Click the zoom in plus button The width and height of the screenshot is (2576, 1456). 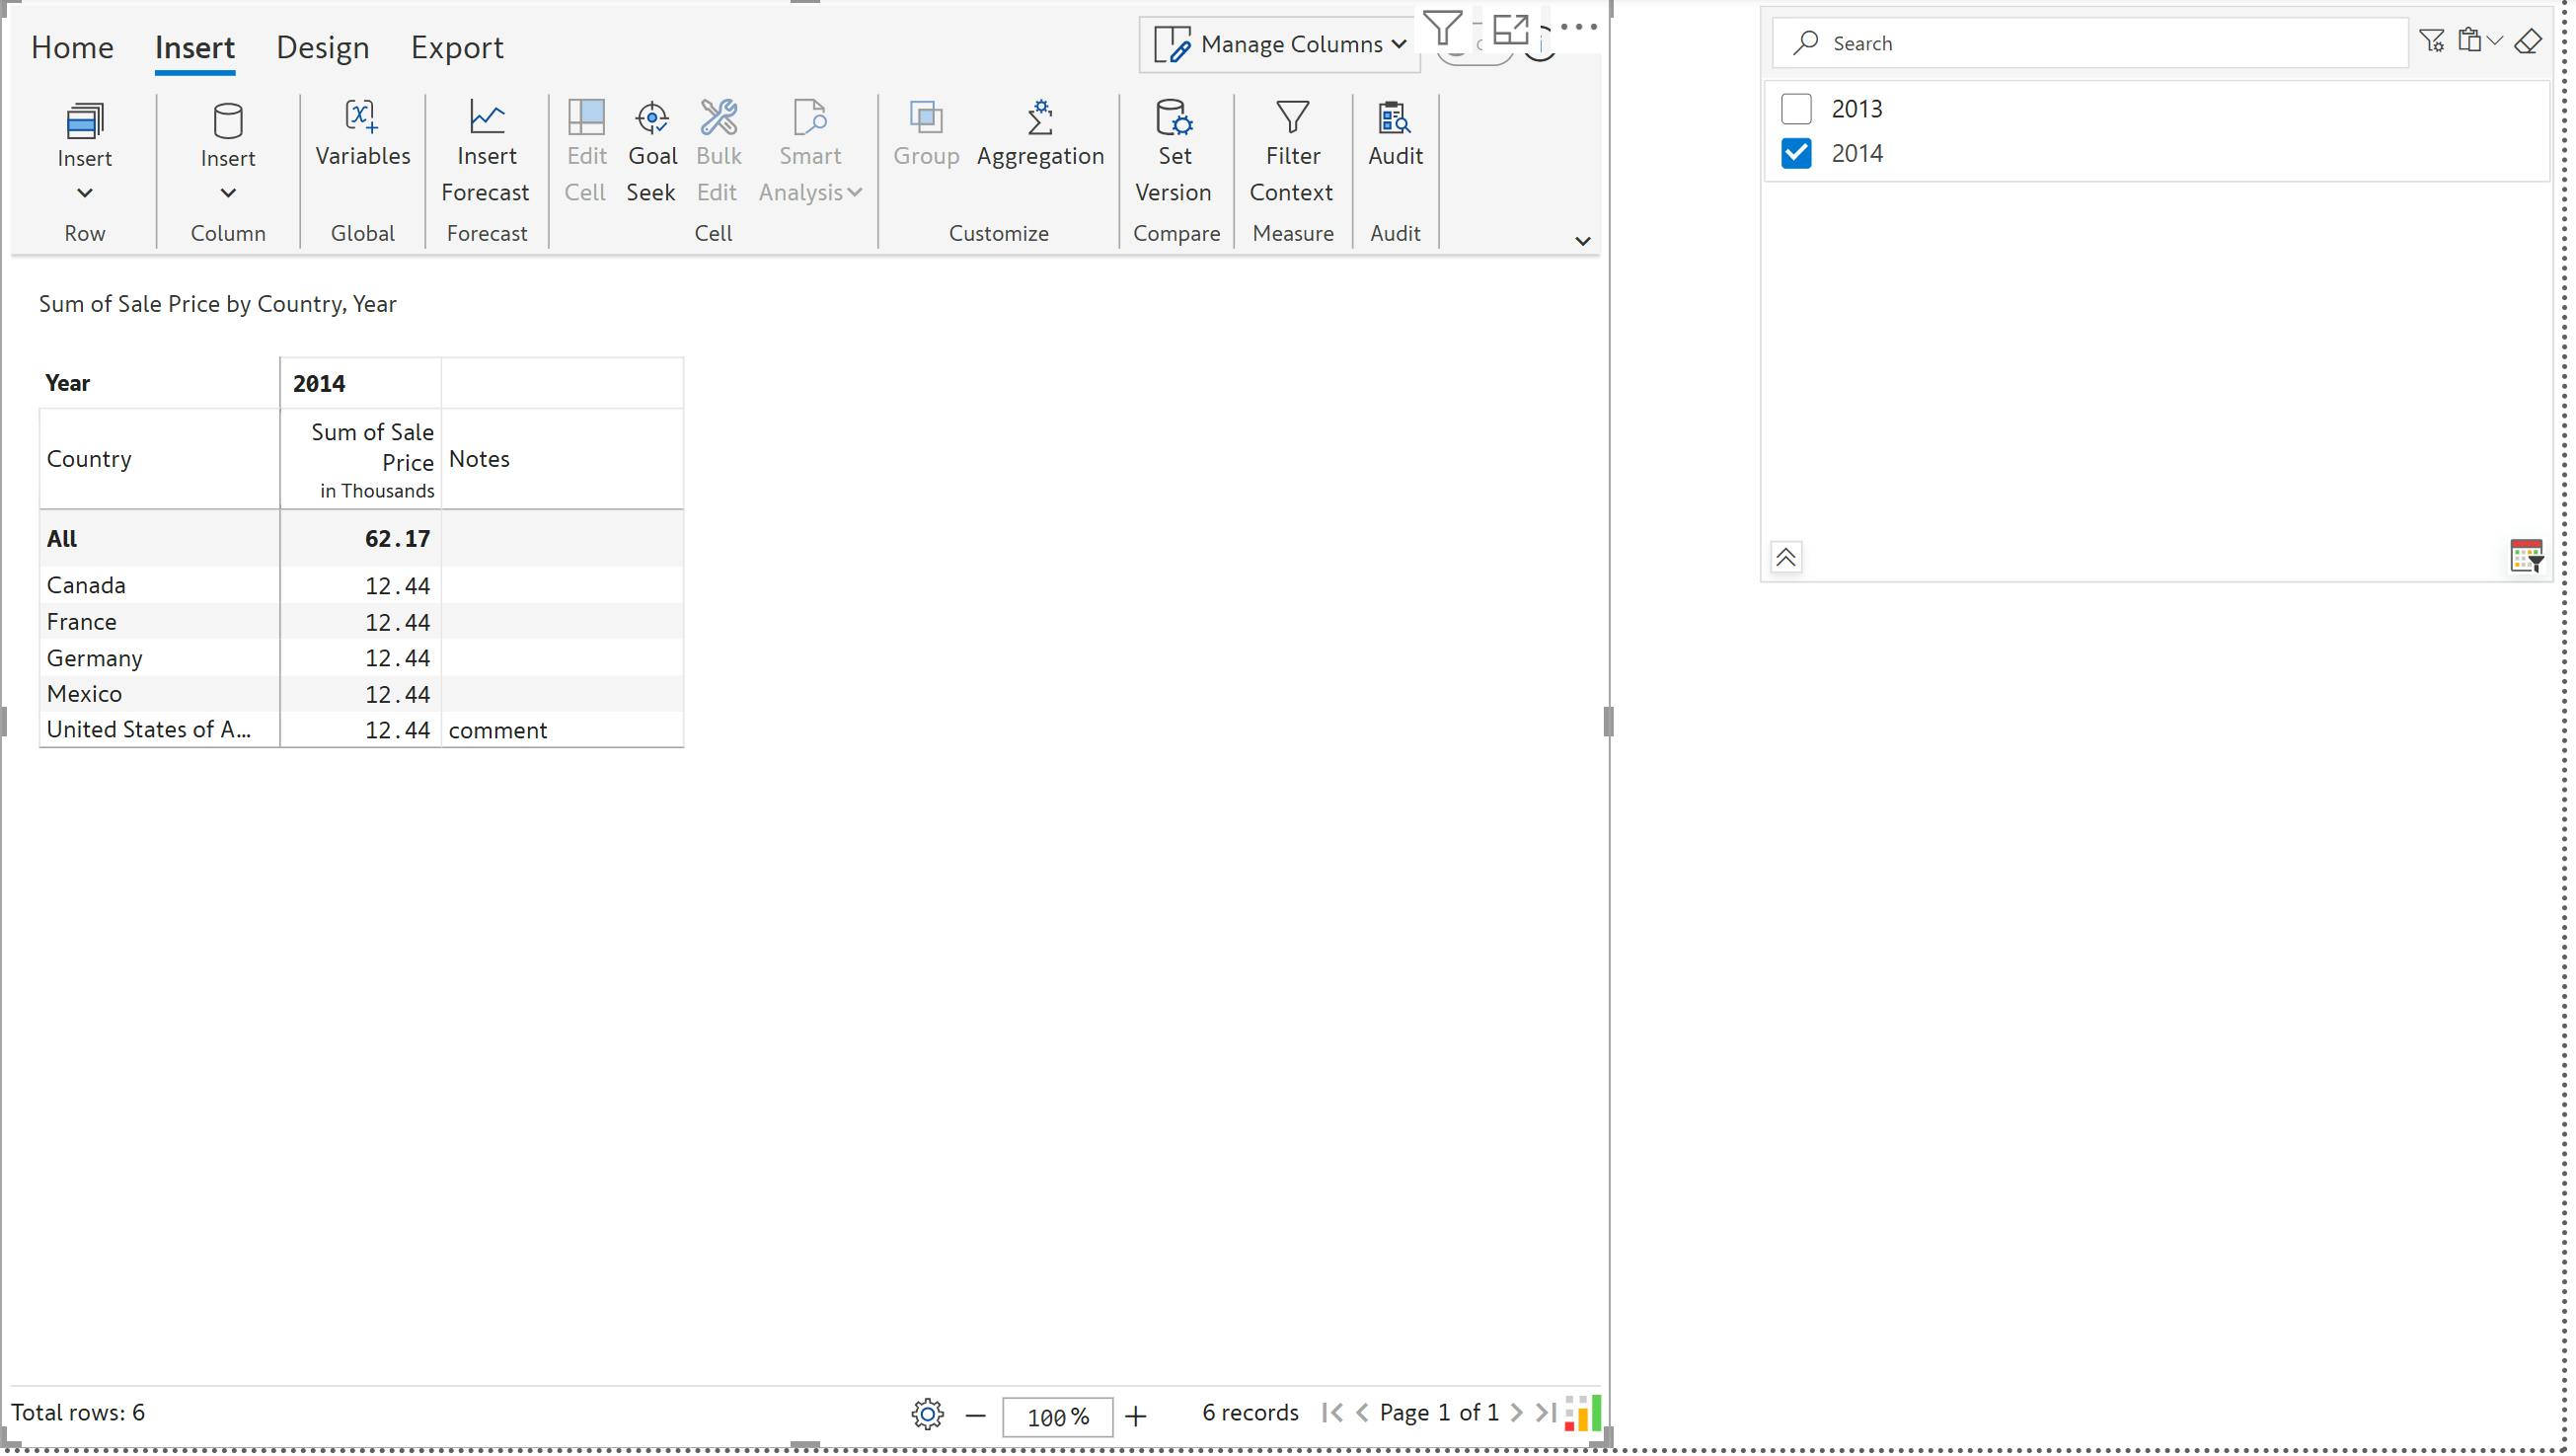(x=1135, y=1415)
